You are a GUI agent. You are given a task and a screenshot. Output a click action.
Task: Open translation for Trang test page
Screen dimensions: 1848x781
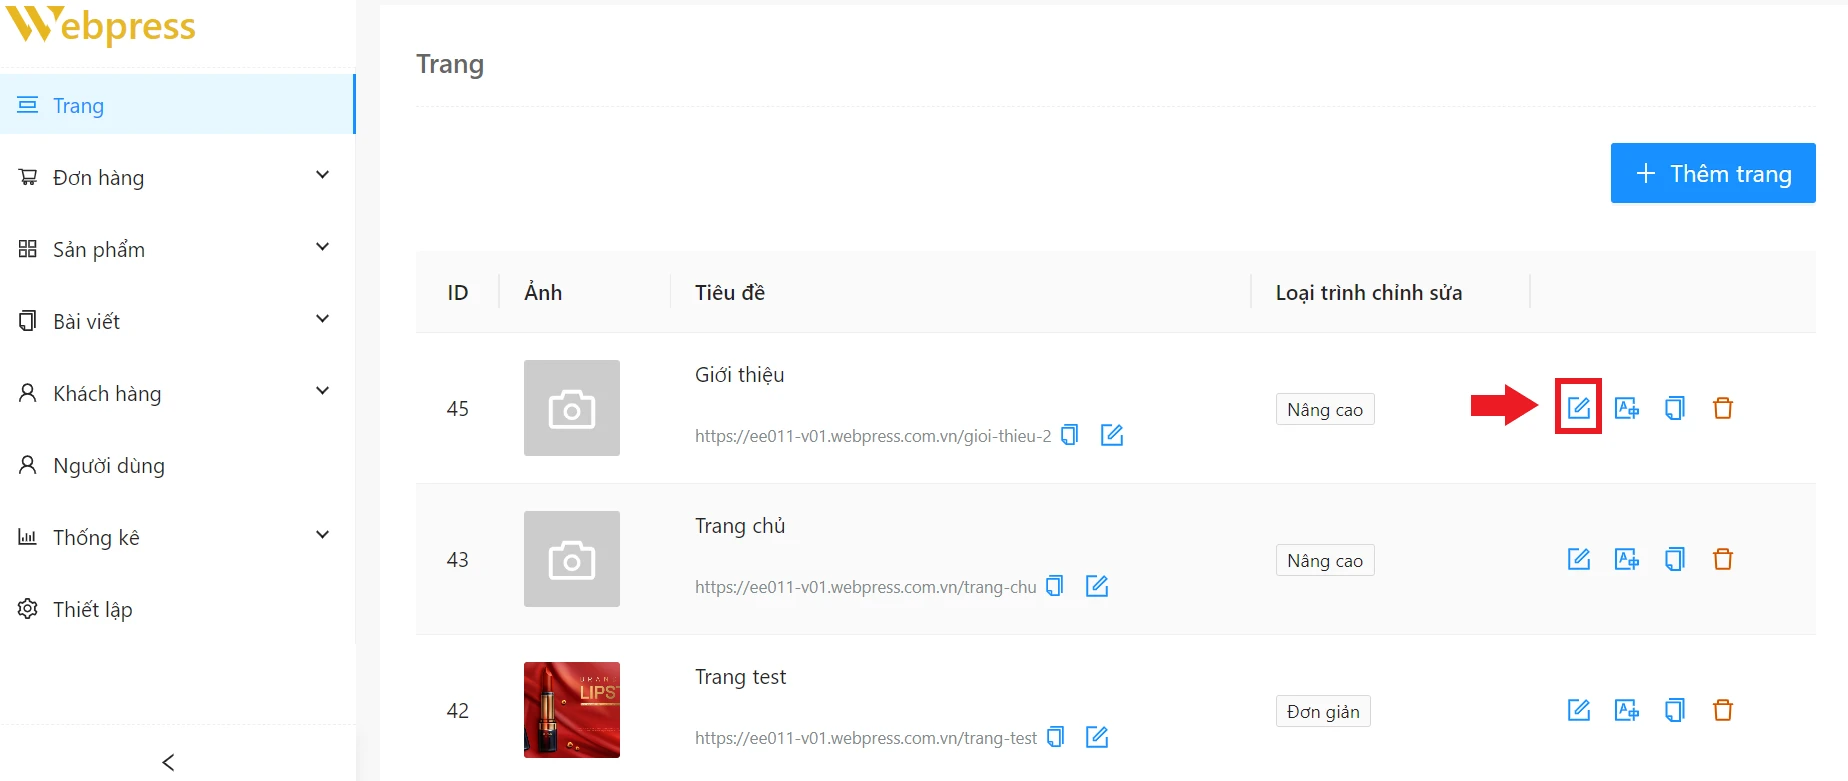pos(1626,710)
